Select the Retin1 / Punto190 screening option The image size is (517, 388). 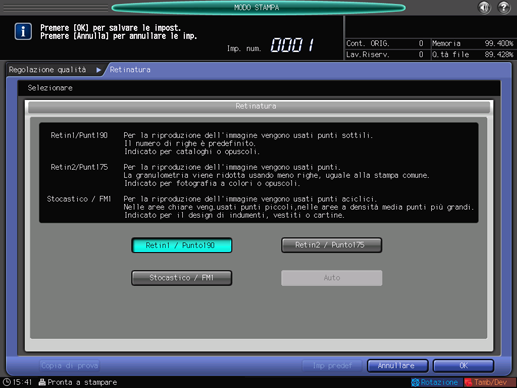[x=182, y=245]
